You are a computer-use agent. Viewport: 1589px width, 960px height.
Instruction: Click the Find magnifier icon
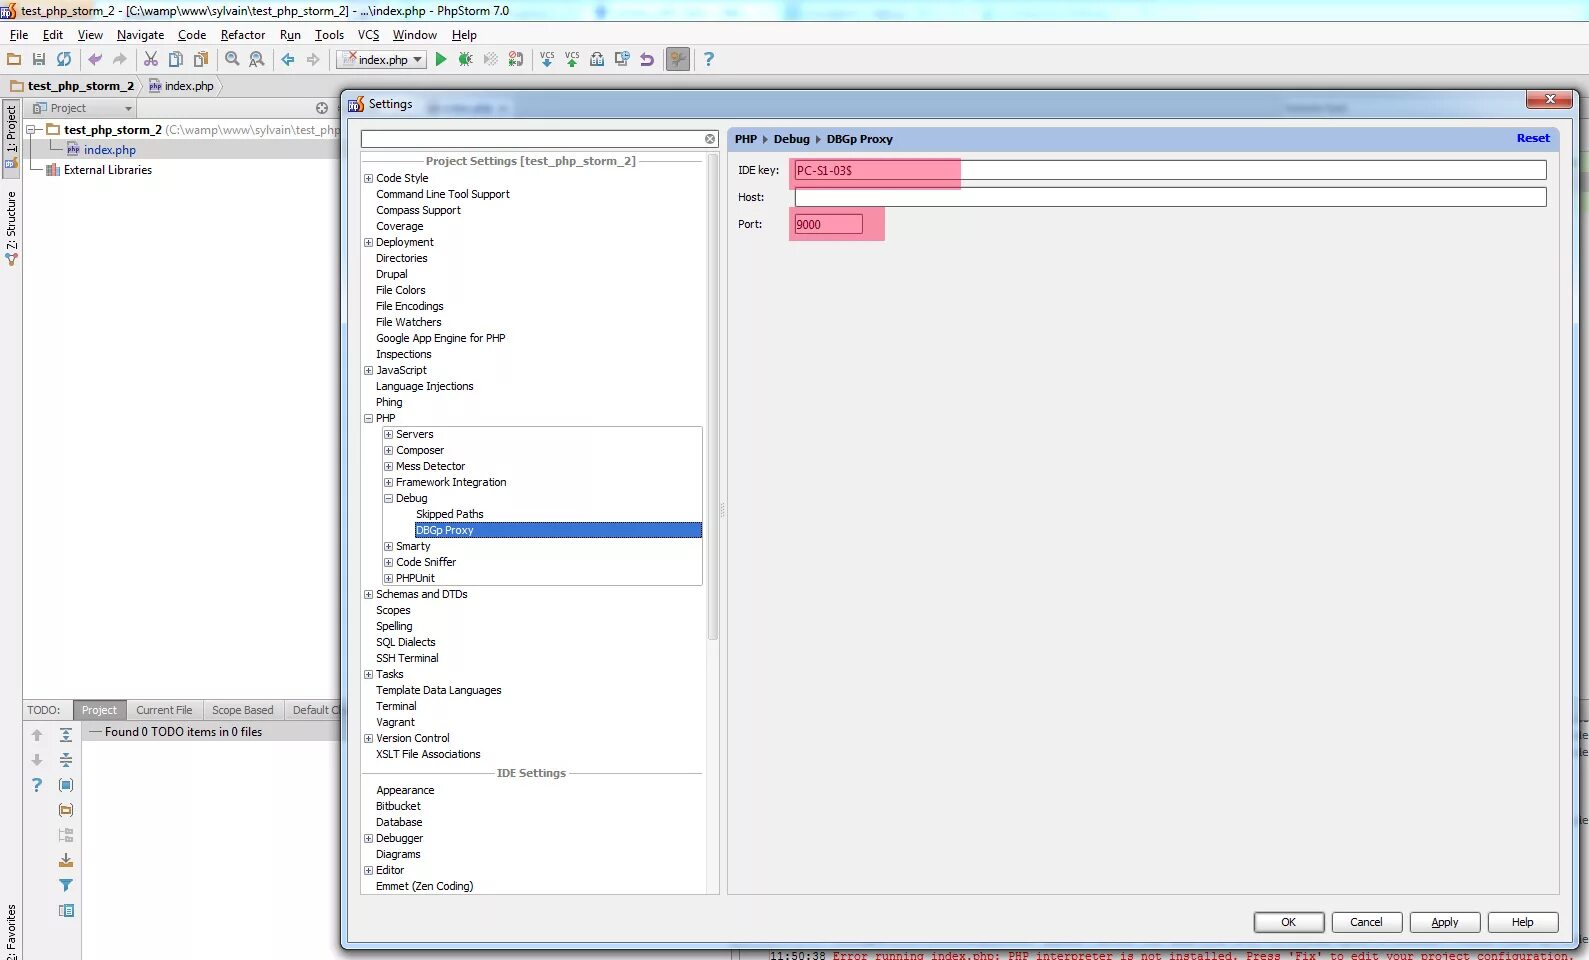click(232, 60)
